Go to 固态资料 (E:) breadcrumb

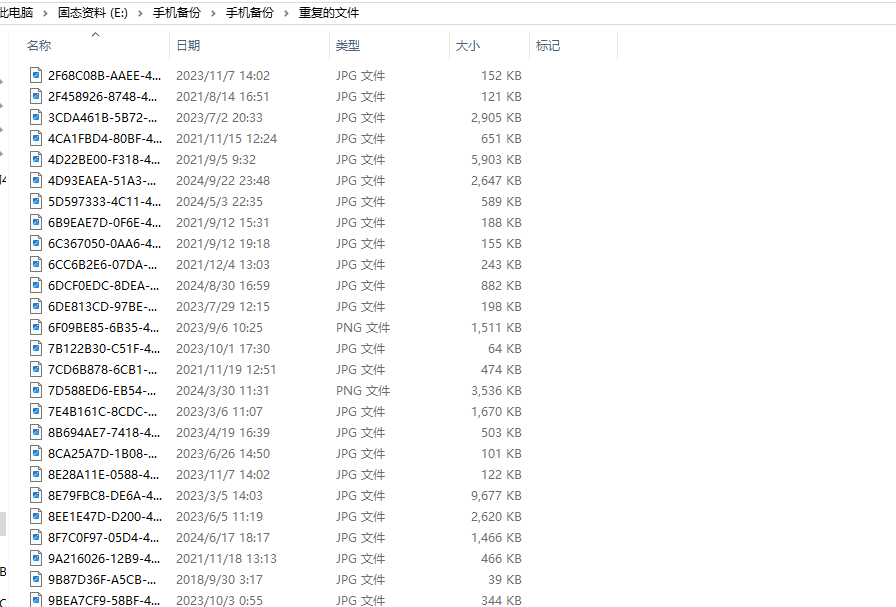point(93,13)
